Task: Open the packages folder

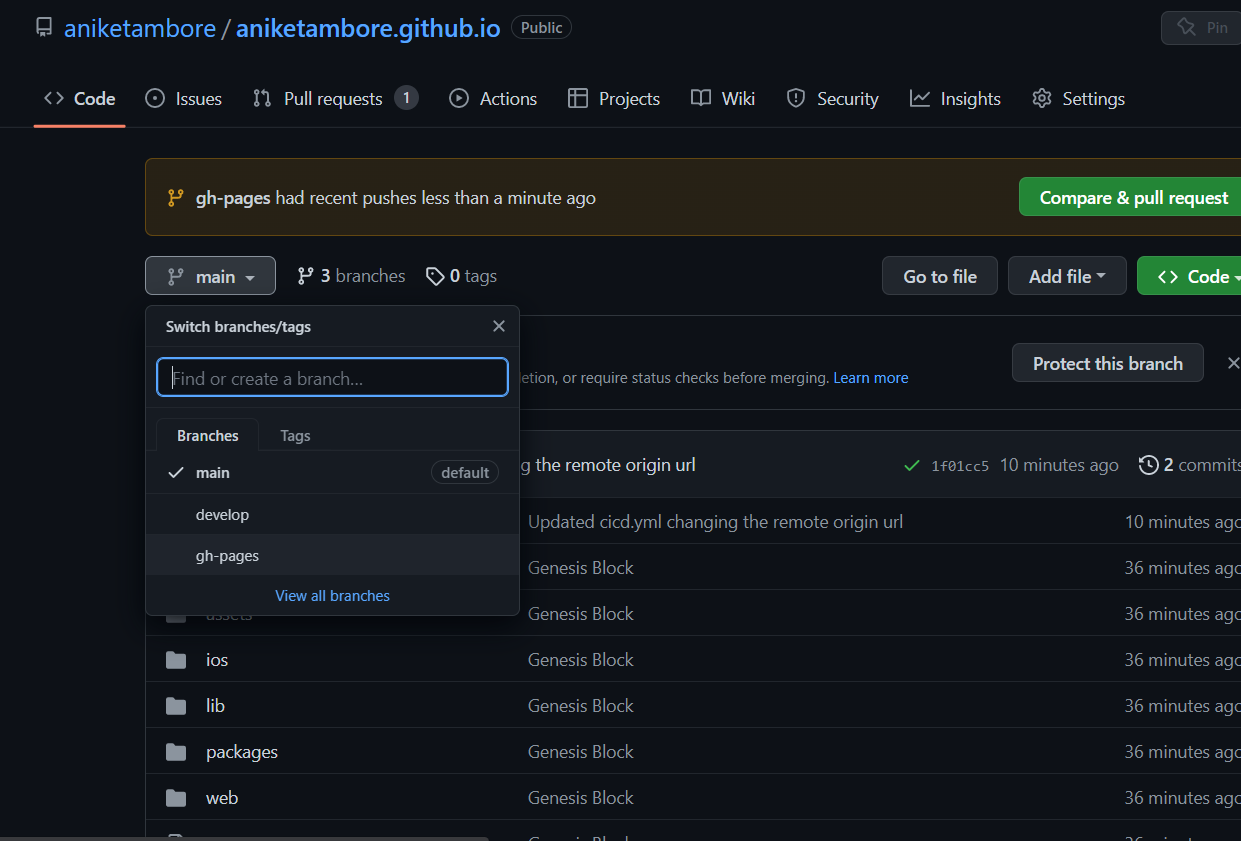Action: point(242,752)
